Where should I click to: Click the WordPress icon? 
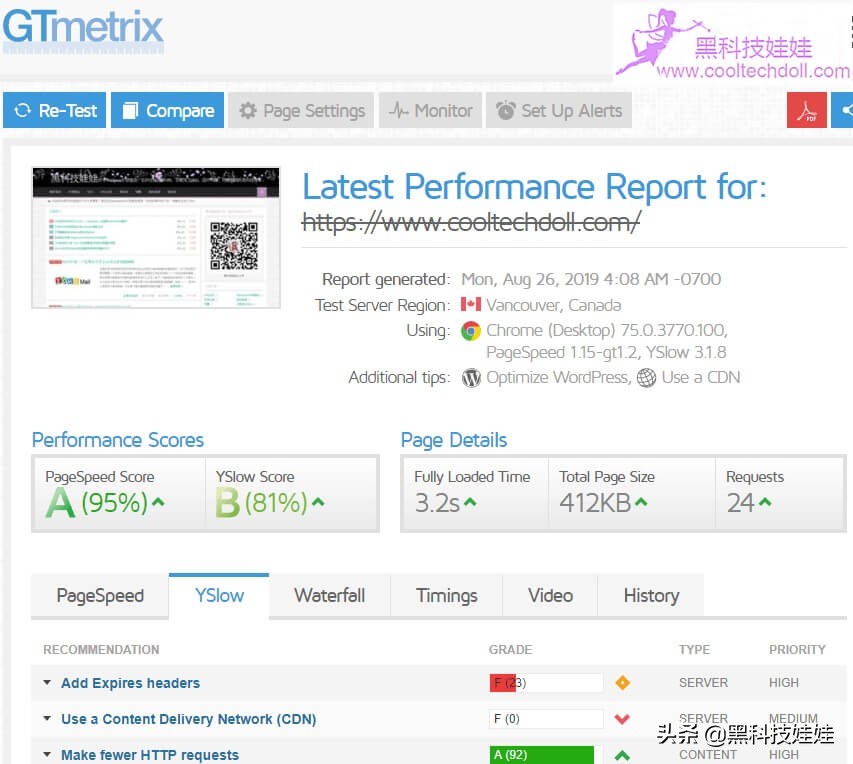click(x=471, y=378)
